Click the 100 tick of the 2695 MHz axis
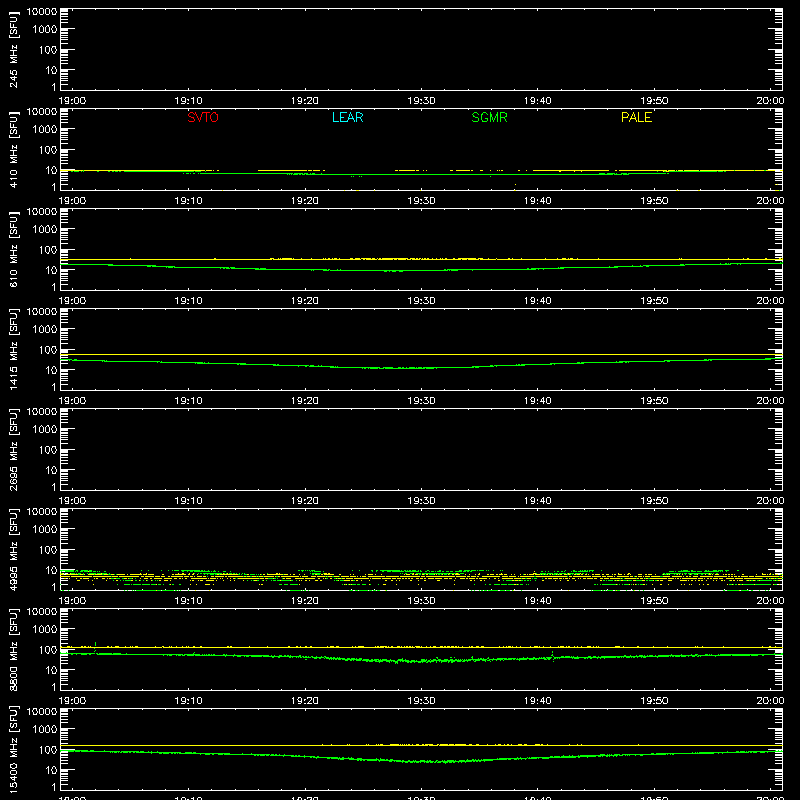Image resolution: width=800 pixels, height=800 pixels. tap(48, 450)
